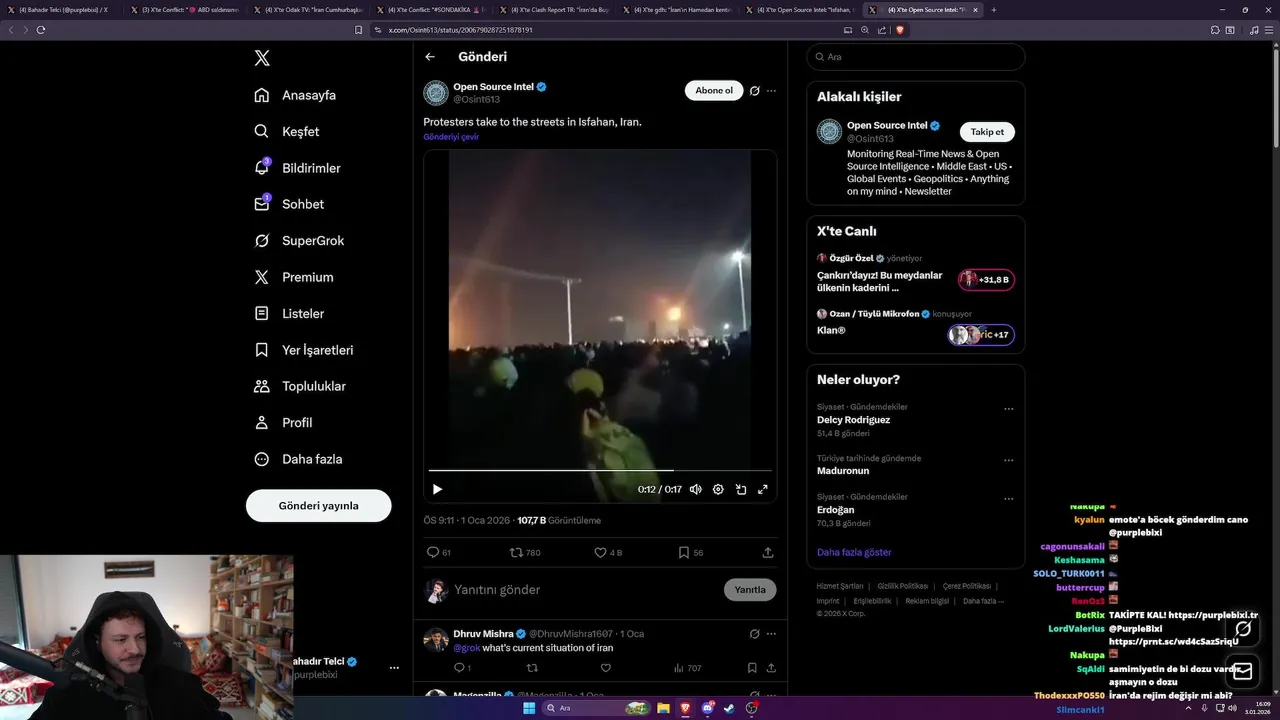Image resolution: width=1280 pixels, height=720 pixels.
Task: Open Grok floating button
Action: click(1243, 629)
